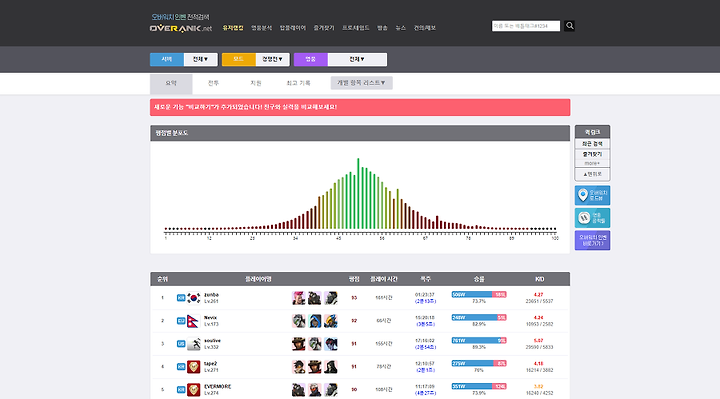
Task: Select EVERMORE's second hero portrait
Action: coord(315,390)
